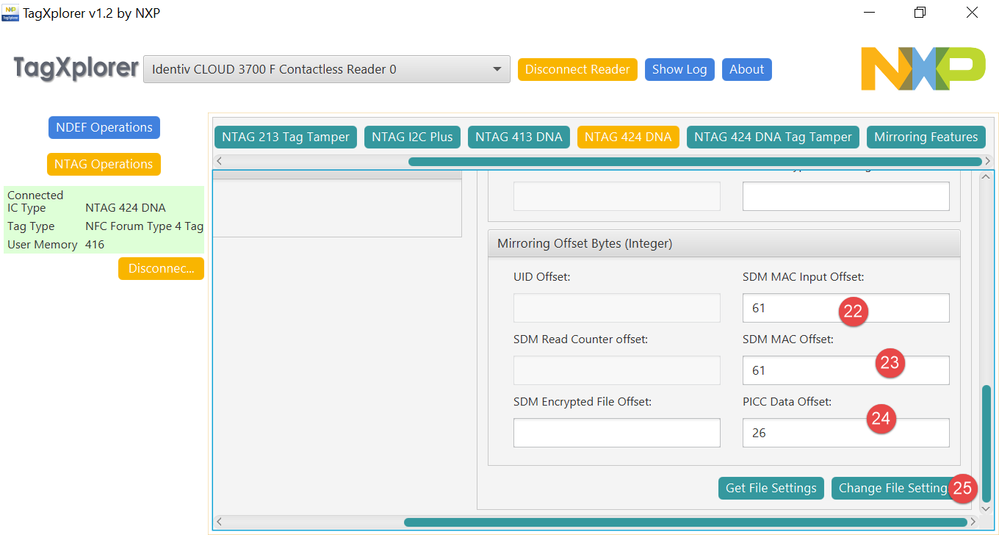Click tab strip scroll right arrow

[x=988, y=161]
